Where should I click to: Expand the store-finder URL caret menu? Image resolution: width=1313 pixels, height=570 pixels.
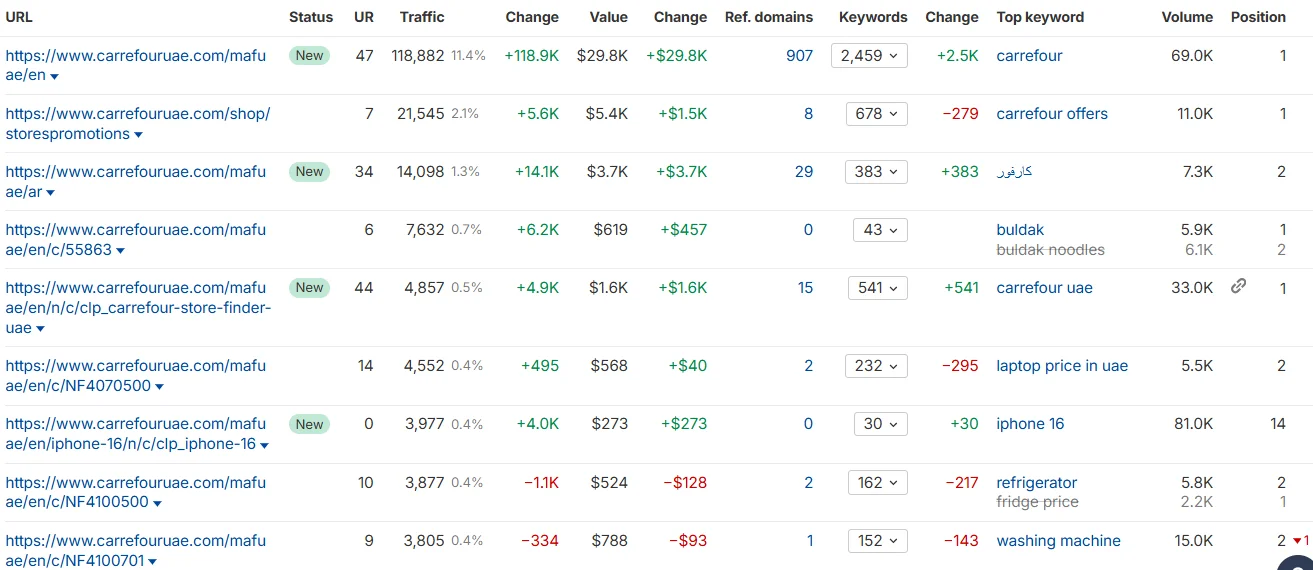point(40,329)
